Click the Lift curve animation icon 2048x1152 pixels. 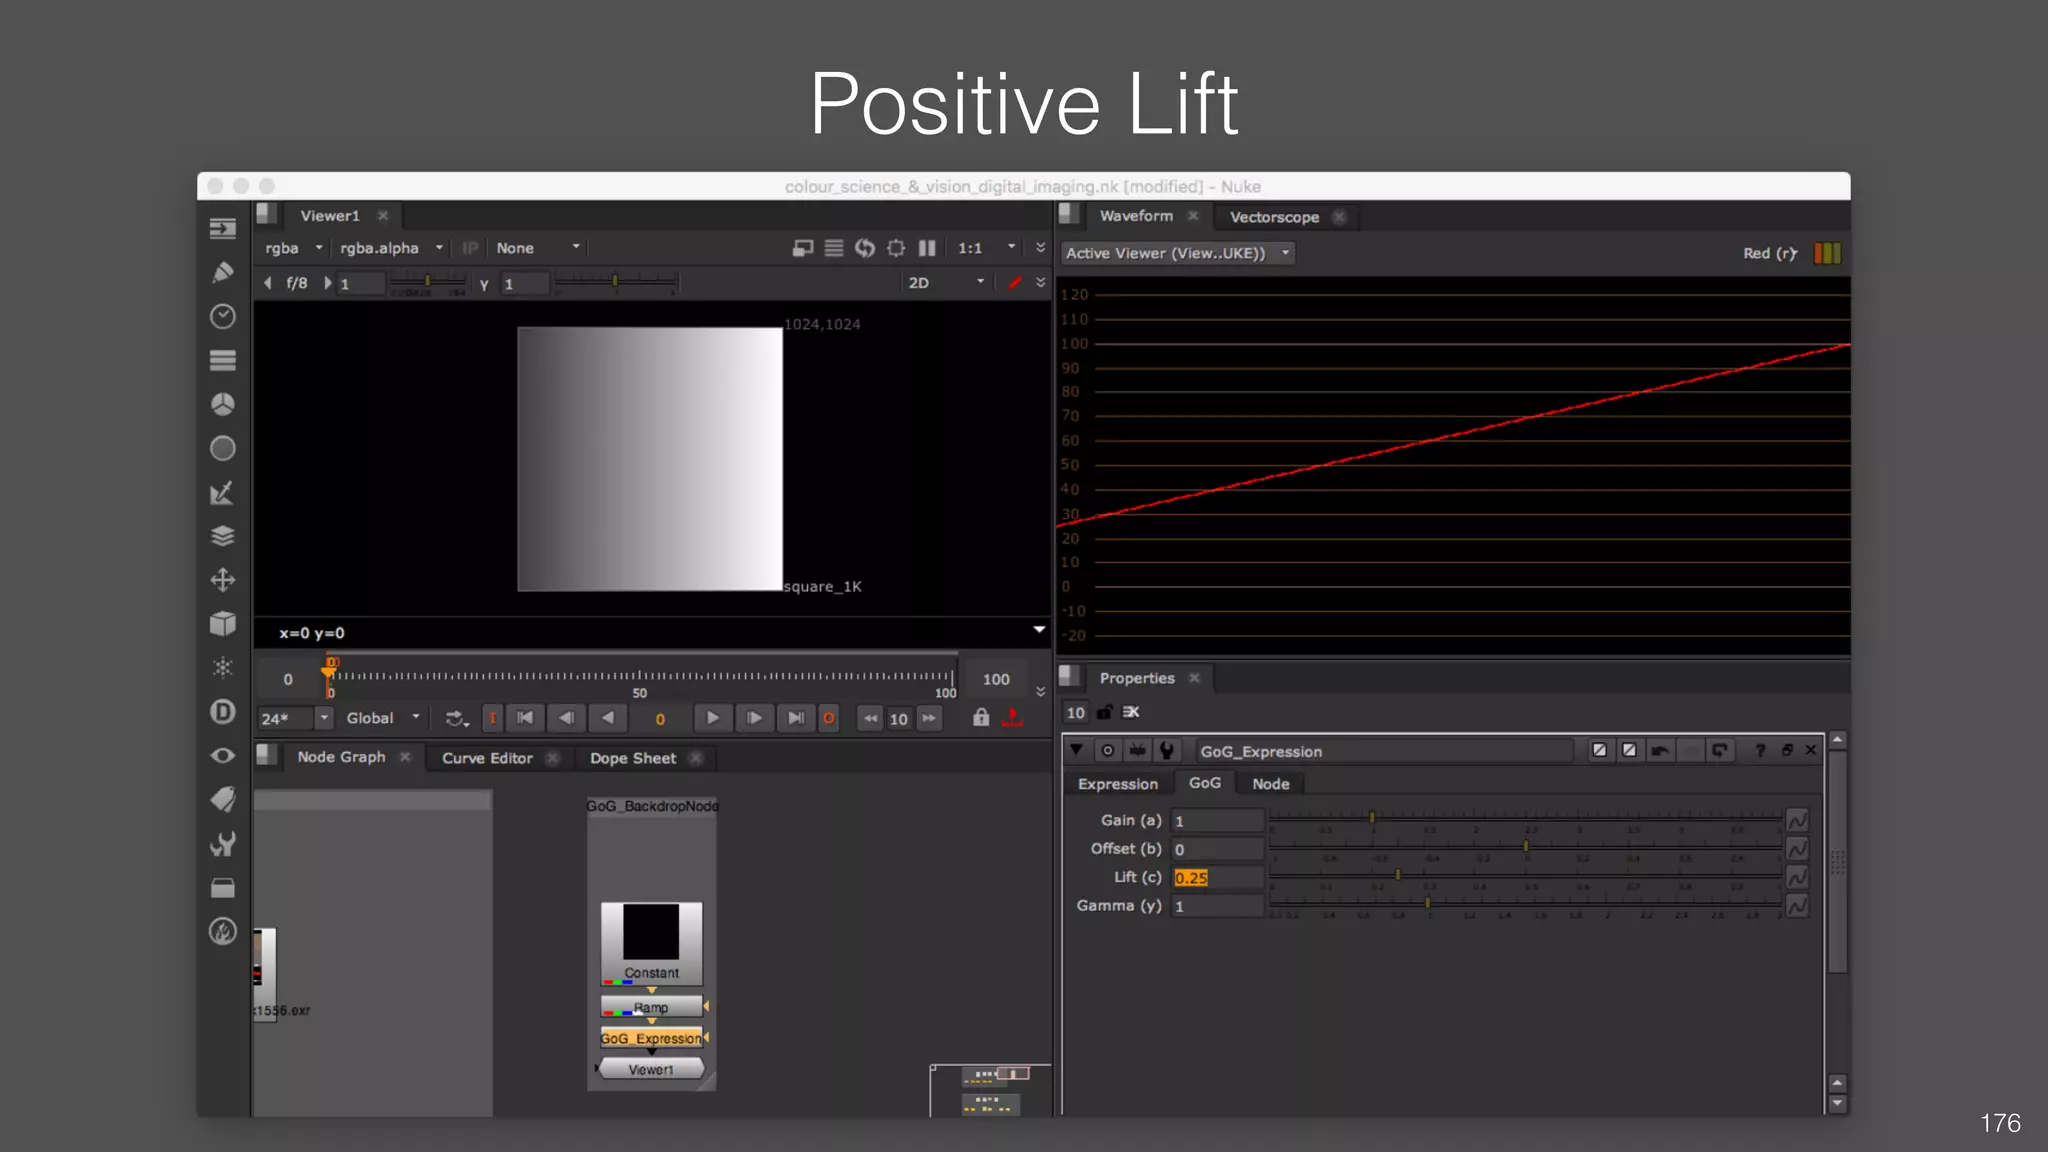[1797, 877]
